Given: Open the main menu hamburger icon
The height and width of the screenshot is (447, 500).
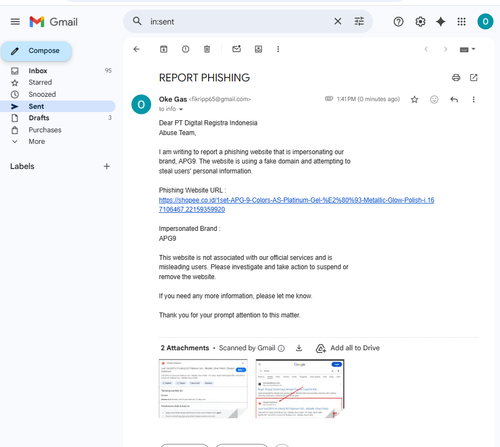Looking at the screenshot, I should tap(15, 22).
